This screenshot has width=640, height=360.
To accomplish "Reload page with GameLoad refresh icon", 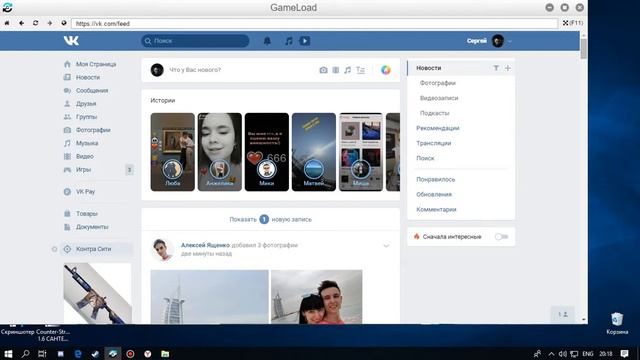I will [36, 23].
